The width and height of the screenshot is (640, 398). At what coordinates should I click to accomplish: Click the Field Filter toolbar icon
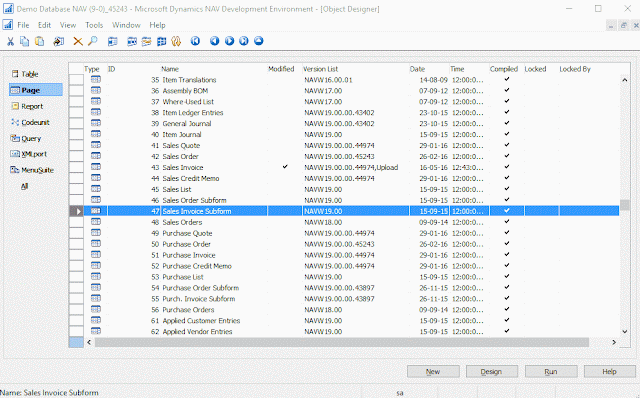pos(132,41)
